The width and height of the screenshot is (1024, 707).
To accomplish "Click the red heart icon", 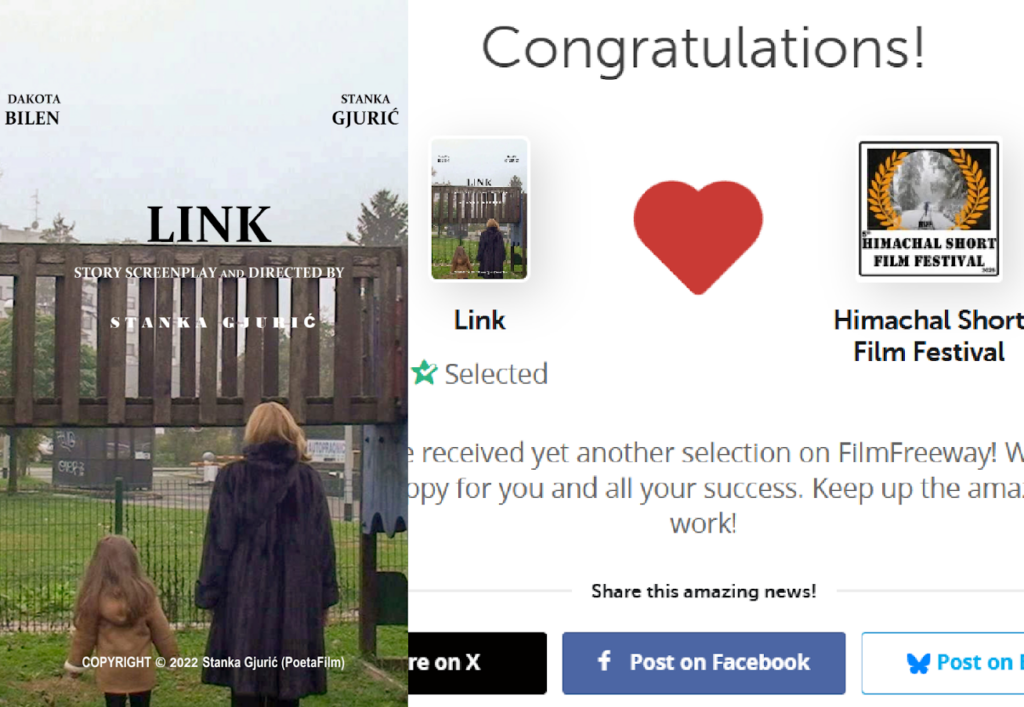I will 697,237.
